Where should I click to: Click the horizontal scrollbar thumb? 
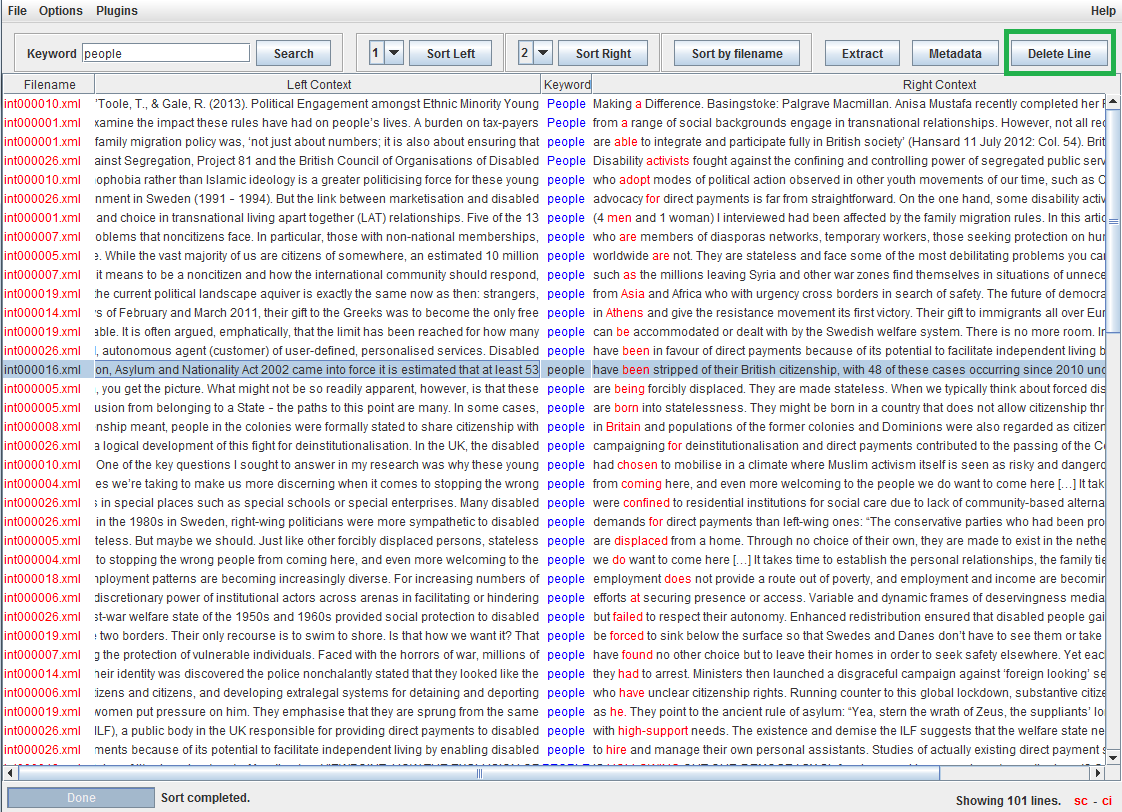tap(479, 773)
